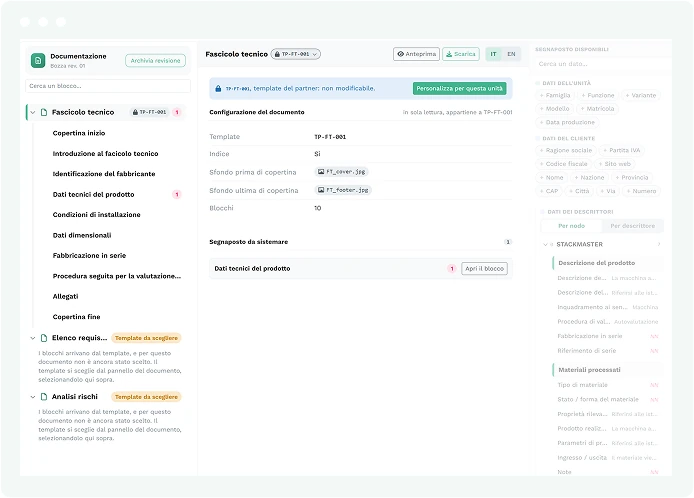This screenshot has height=498, width=694.
Task: Select Allegati block
Action: (x=65, y=297)
